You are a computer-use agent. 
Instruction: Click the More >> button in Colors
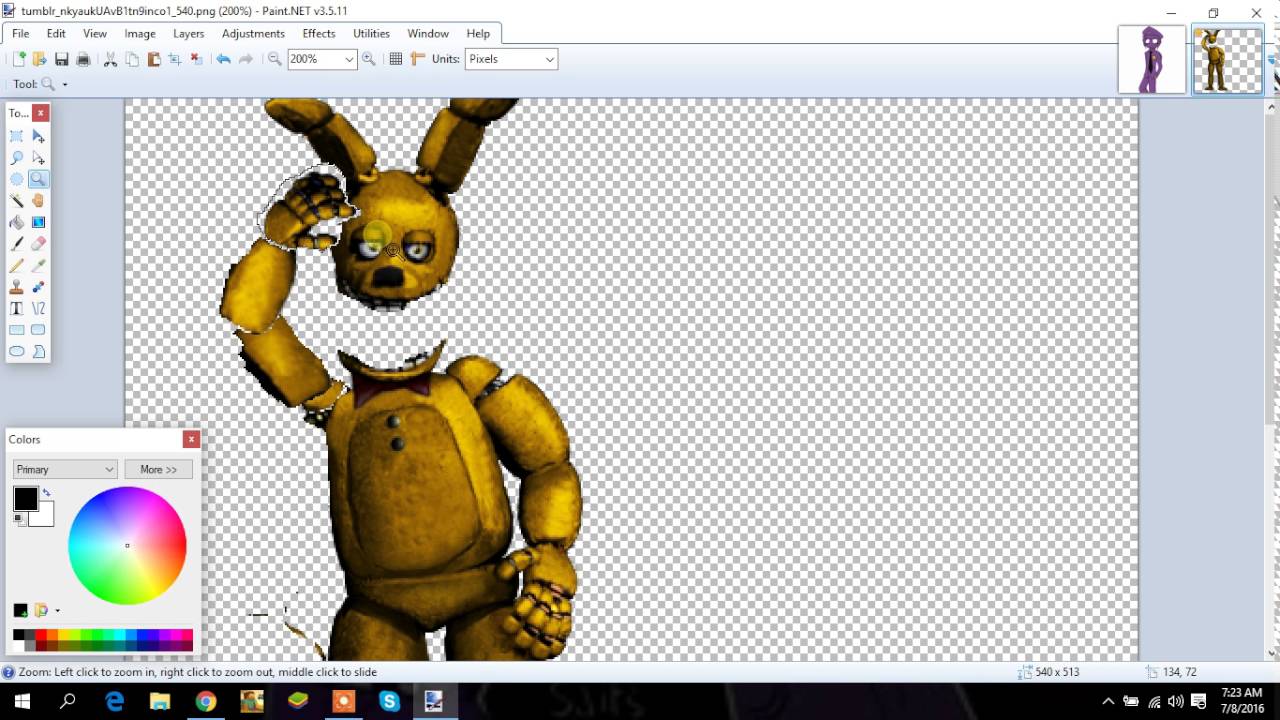coord(158,469)
